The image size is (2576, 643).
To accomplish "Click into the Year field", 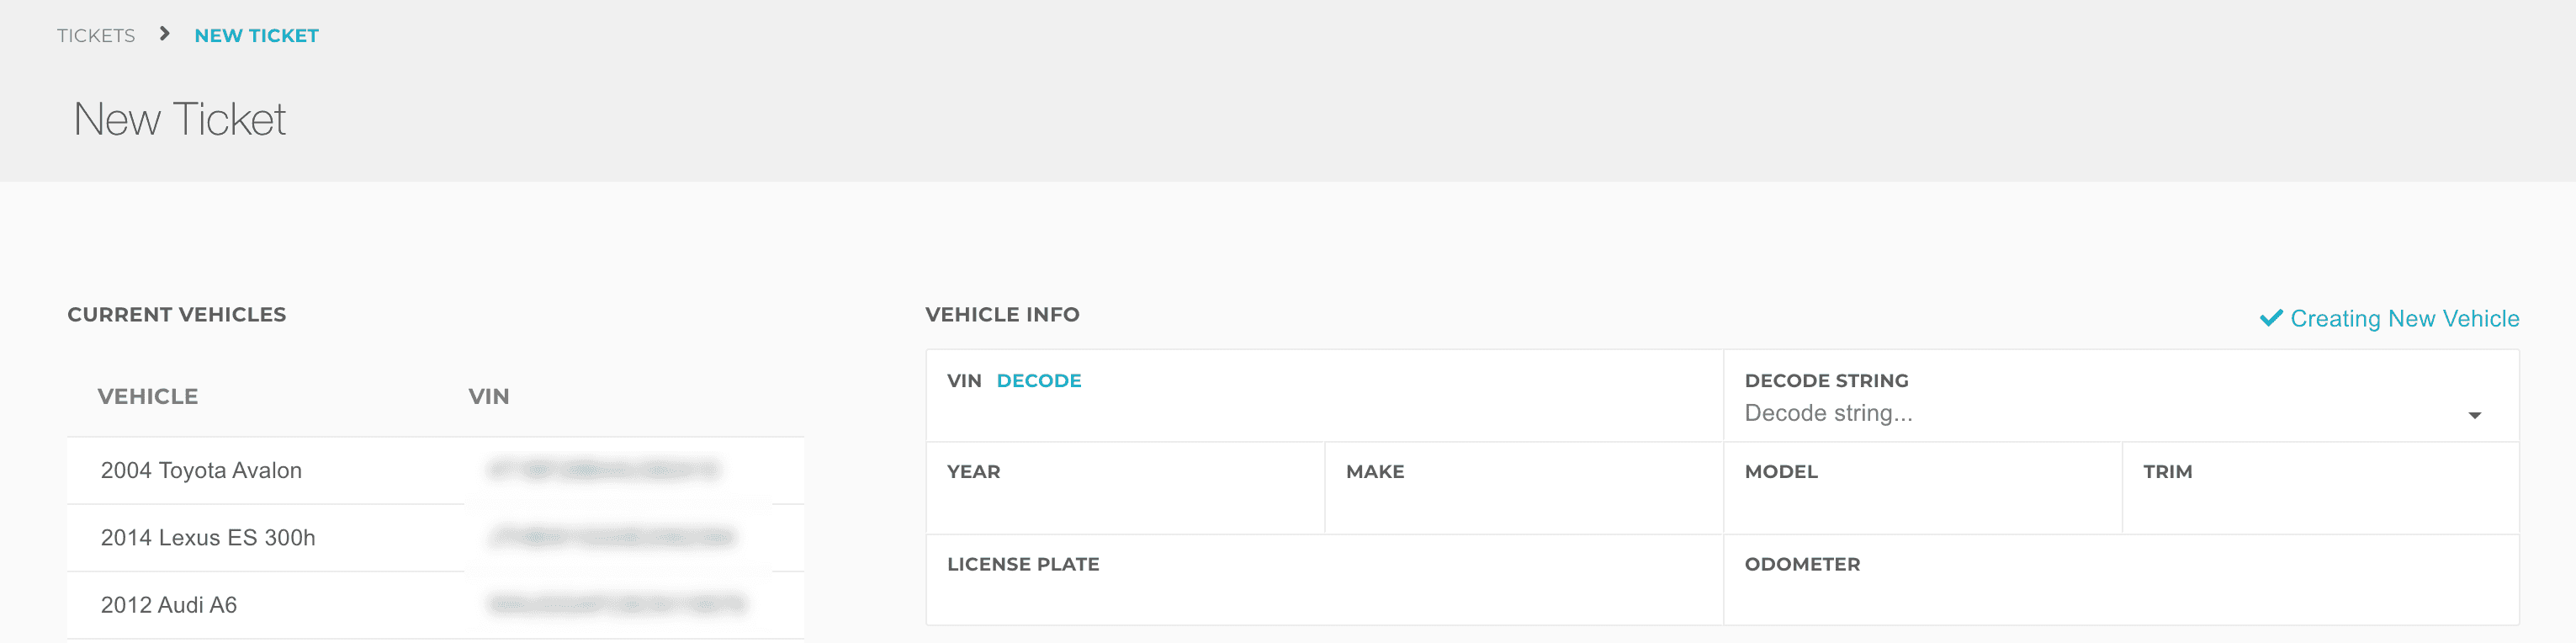I will (1124, 505).
